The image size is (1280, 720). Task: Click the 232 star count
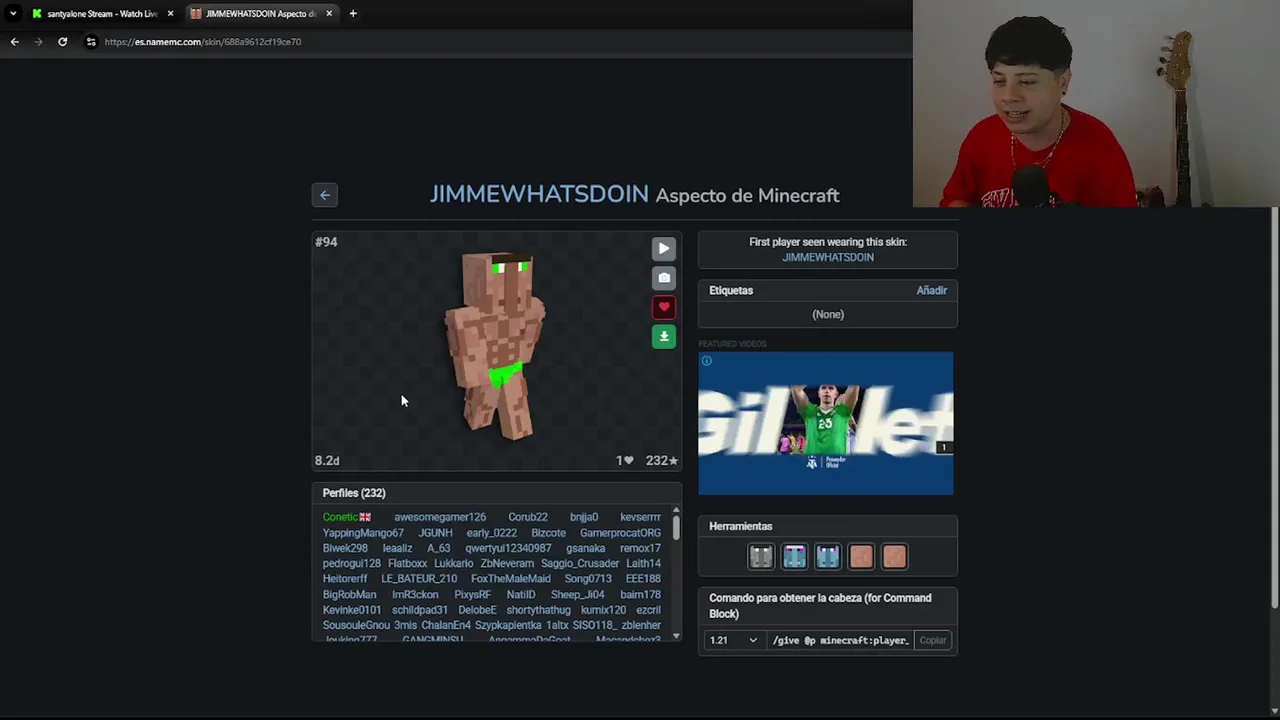point(662,461)
